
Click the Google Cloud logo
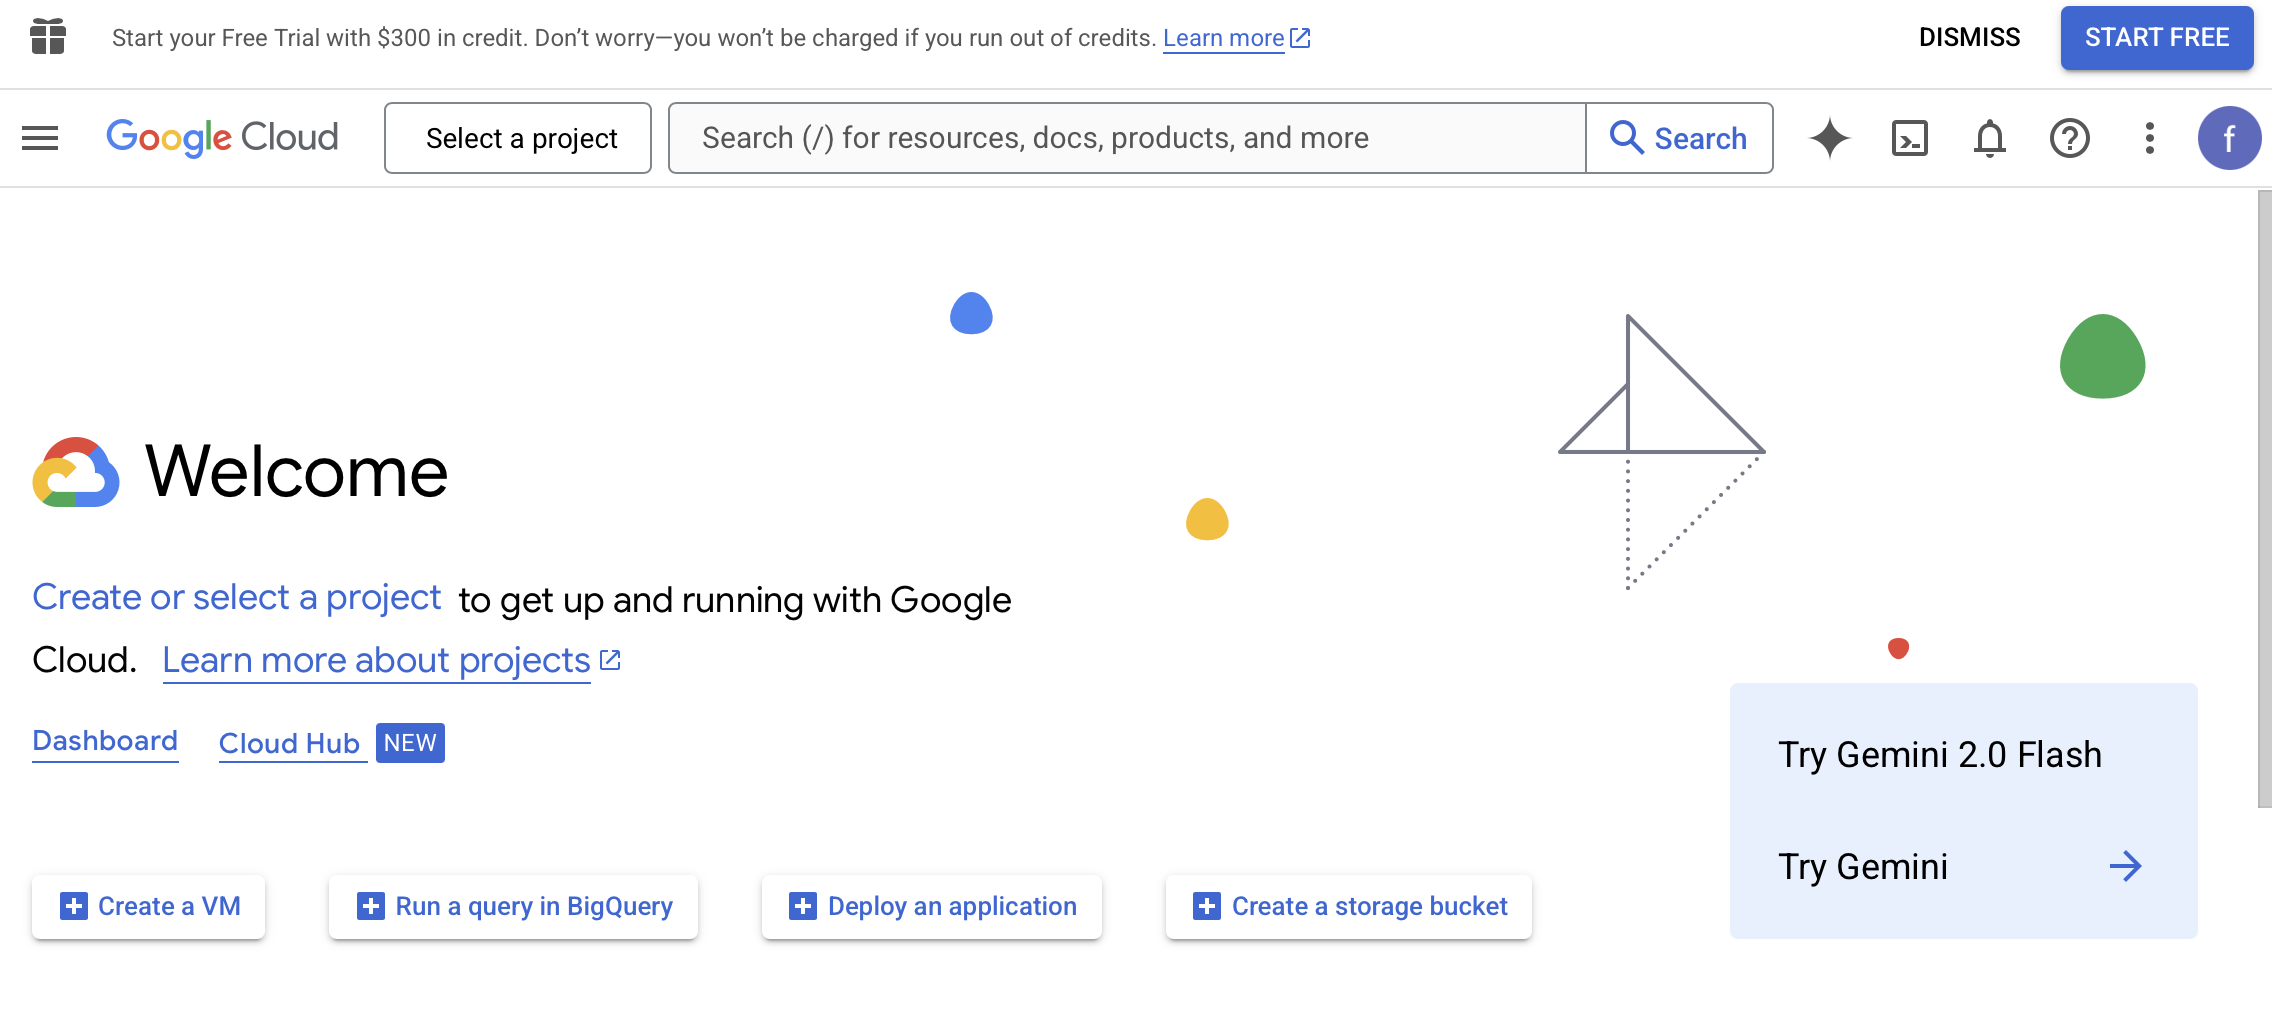[x=222, y=138]
